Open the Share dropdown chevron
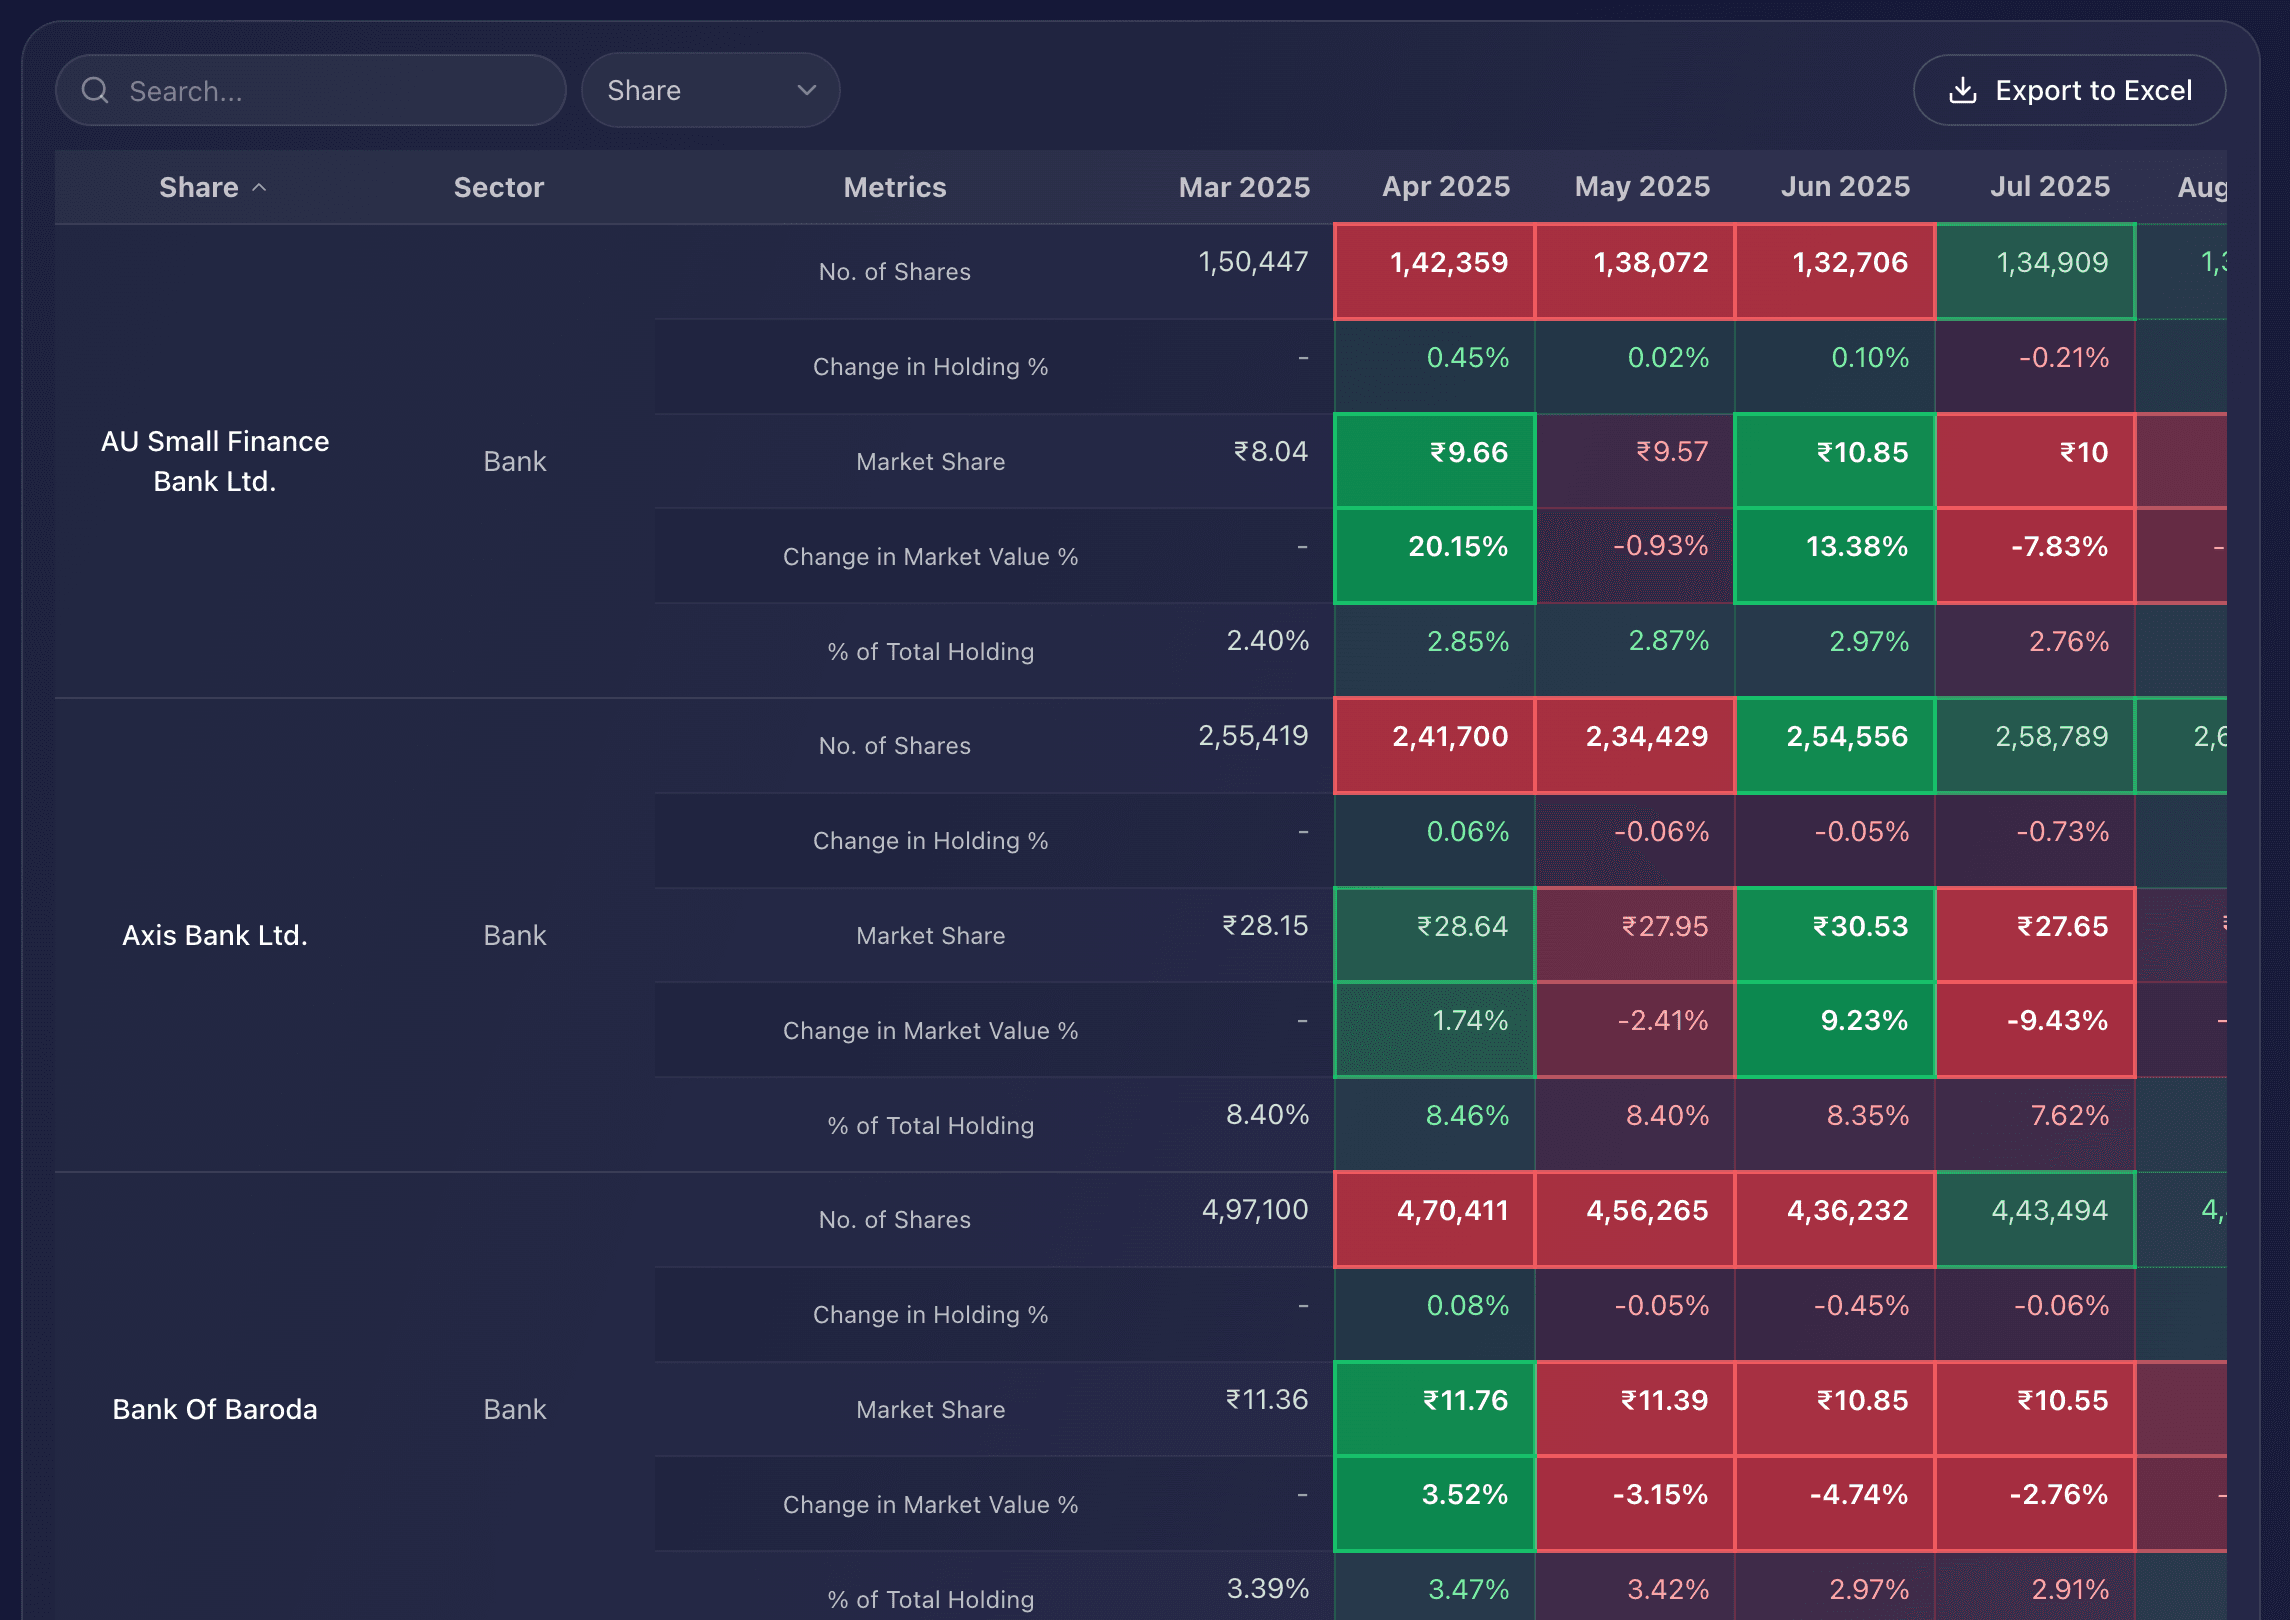This screenshot has height=1620, width=2290. point(806,91)
